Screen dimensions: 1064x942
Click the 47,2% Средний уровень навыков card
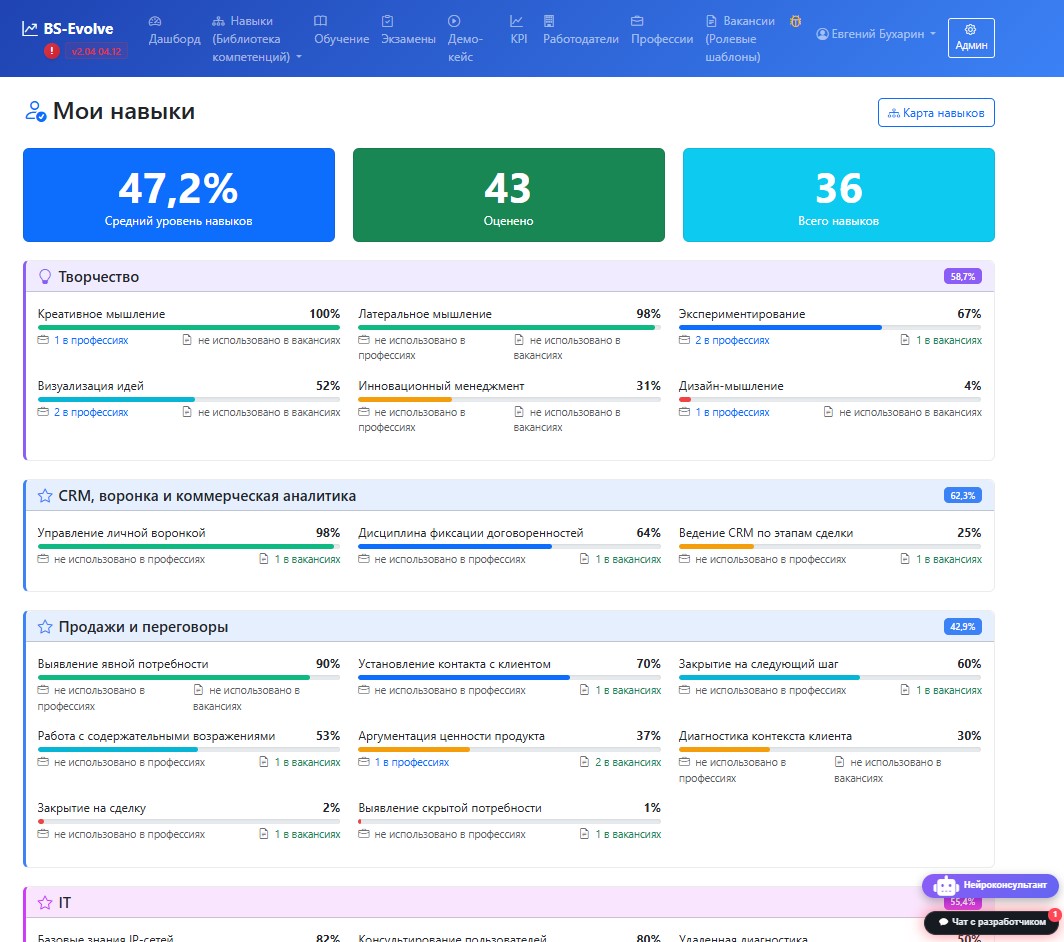[179, 195]
